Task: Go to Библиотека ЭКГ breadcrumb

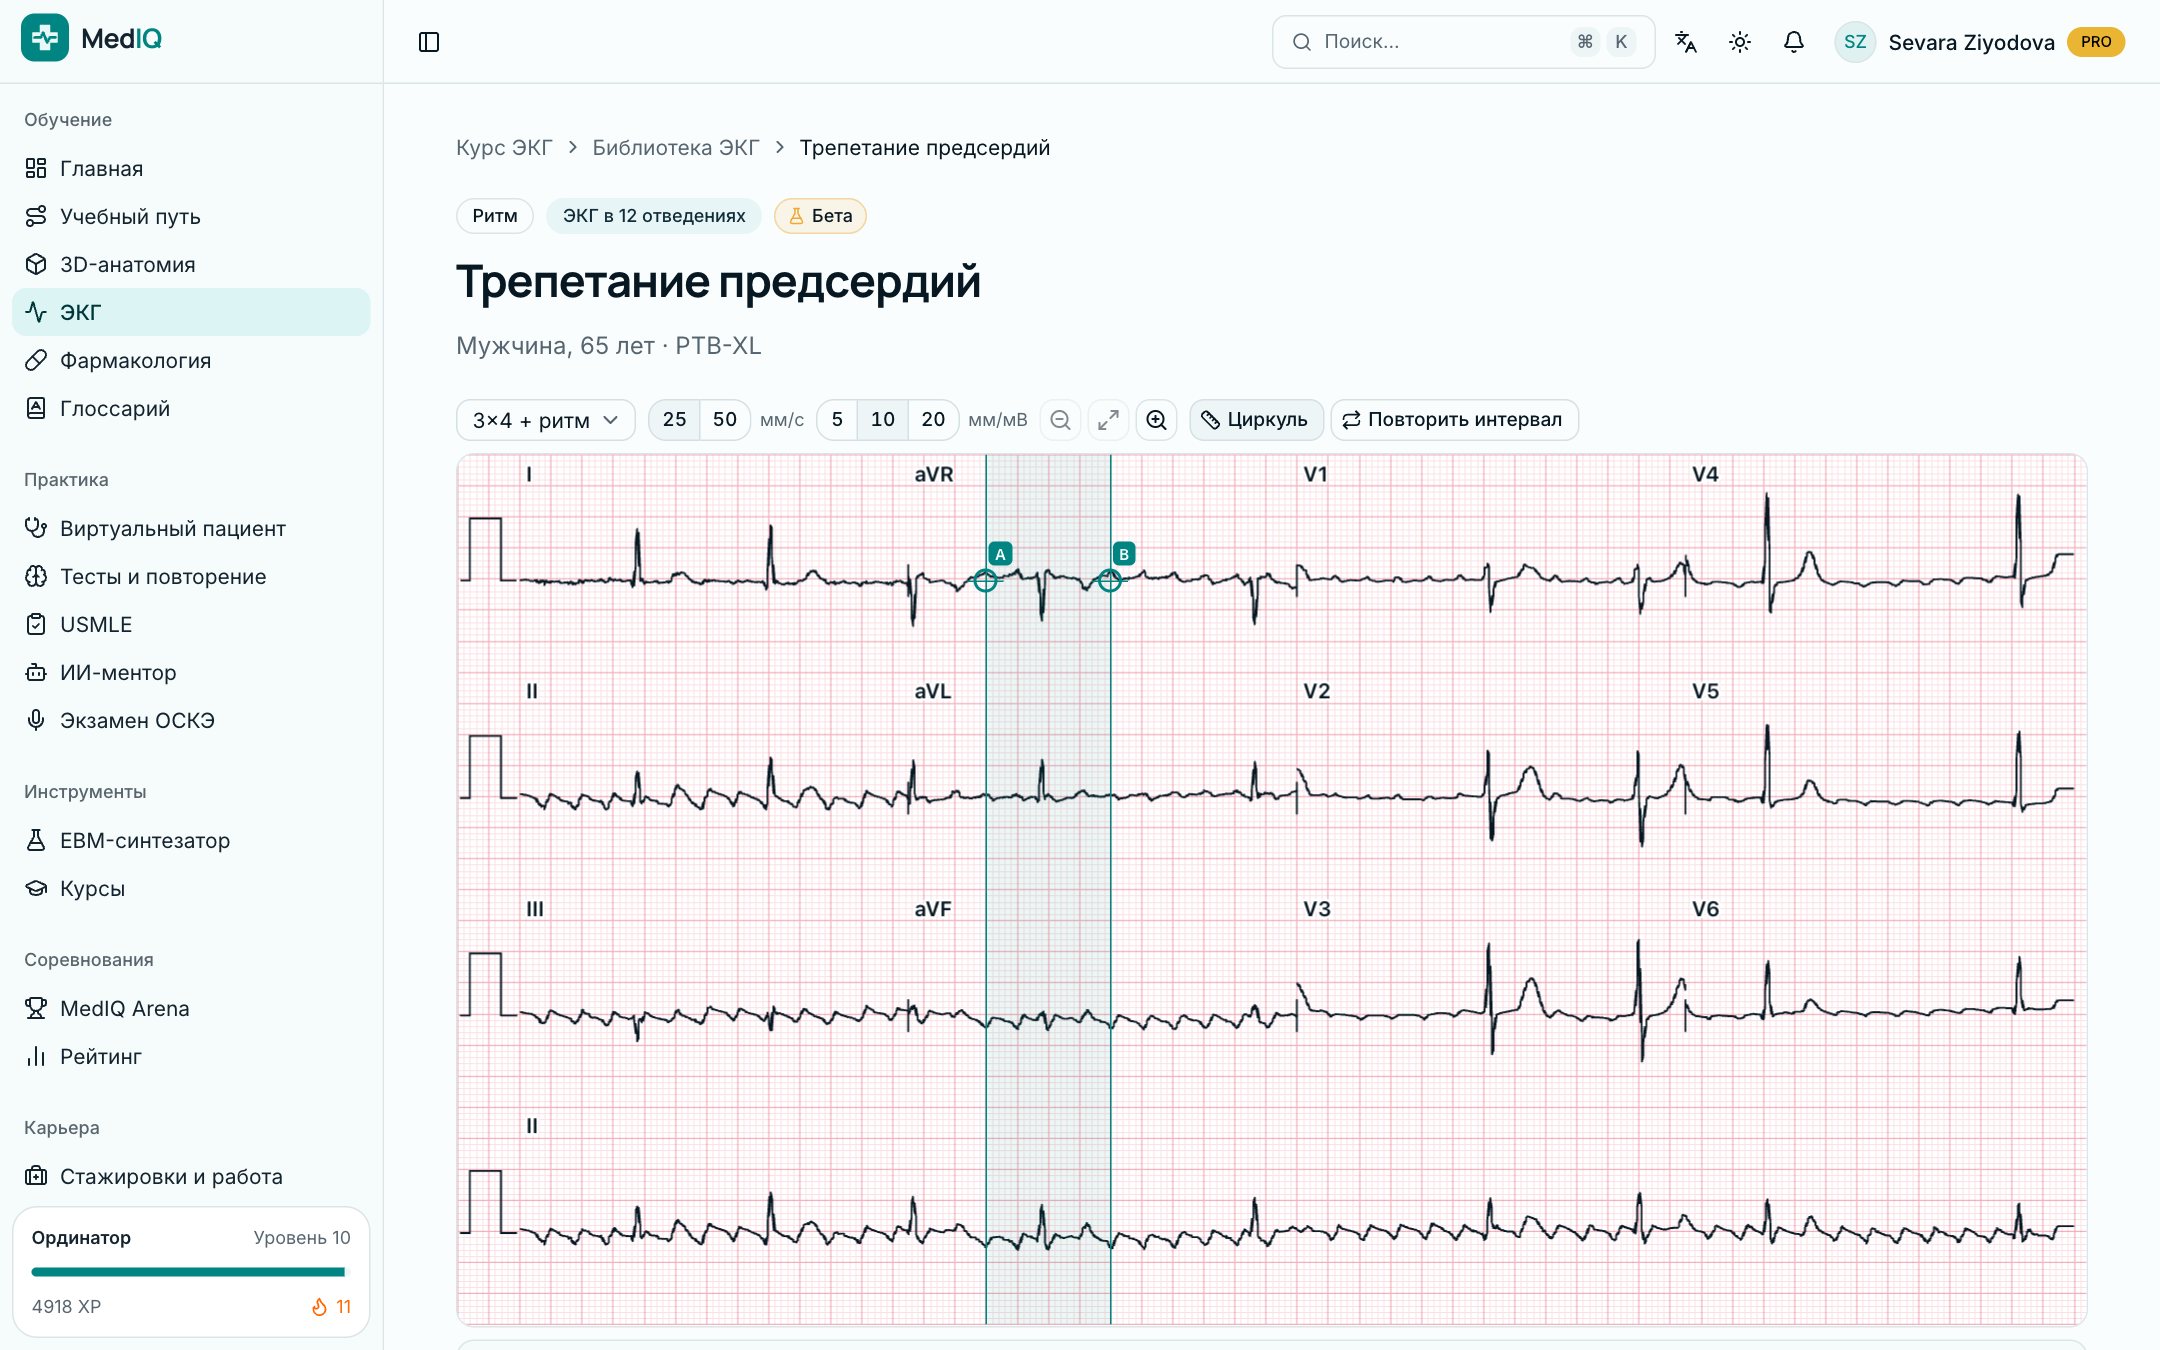Action: click(x=676, y=148)
